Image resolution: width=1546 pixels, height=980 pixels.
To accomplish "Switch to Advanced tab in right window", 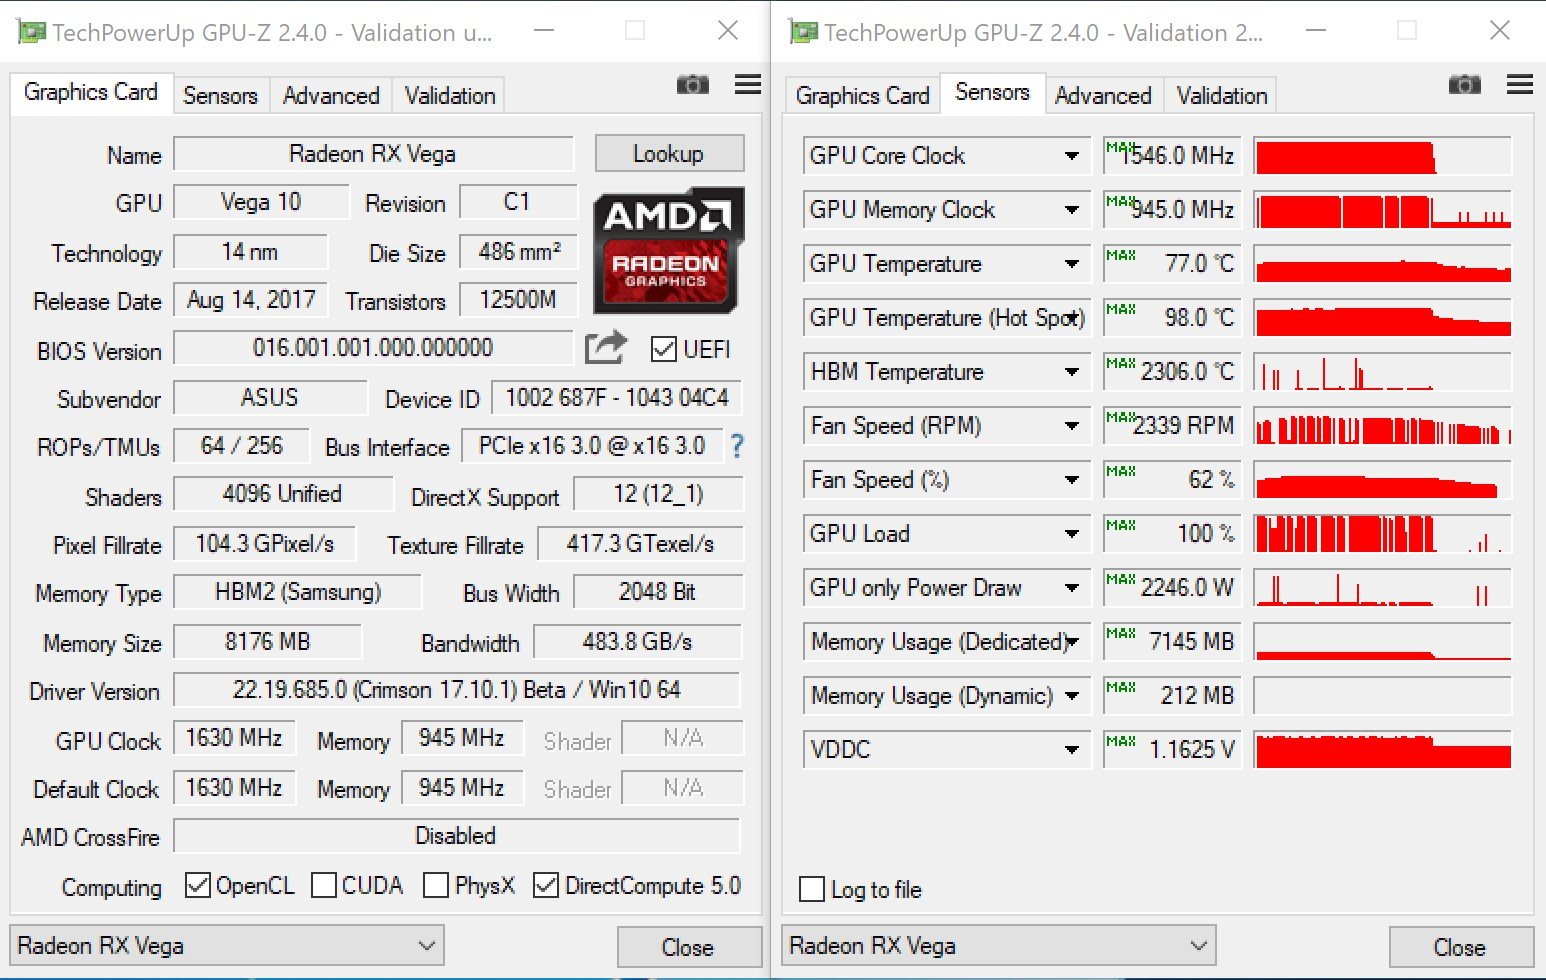I will (x=1103, y=96).
